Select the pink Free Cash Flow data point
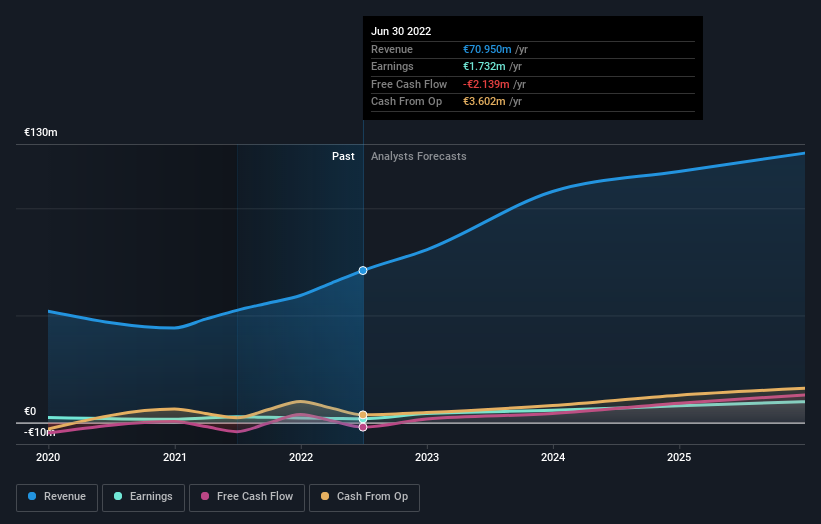This screenshot has height=524, width=821. 363,427
